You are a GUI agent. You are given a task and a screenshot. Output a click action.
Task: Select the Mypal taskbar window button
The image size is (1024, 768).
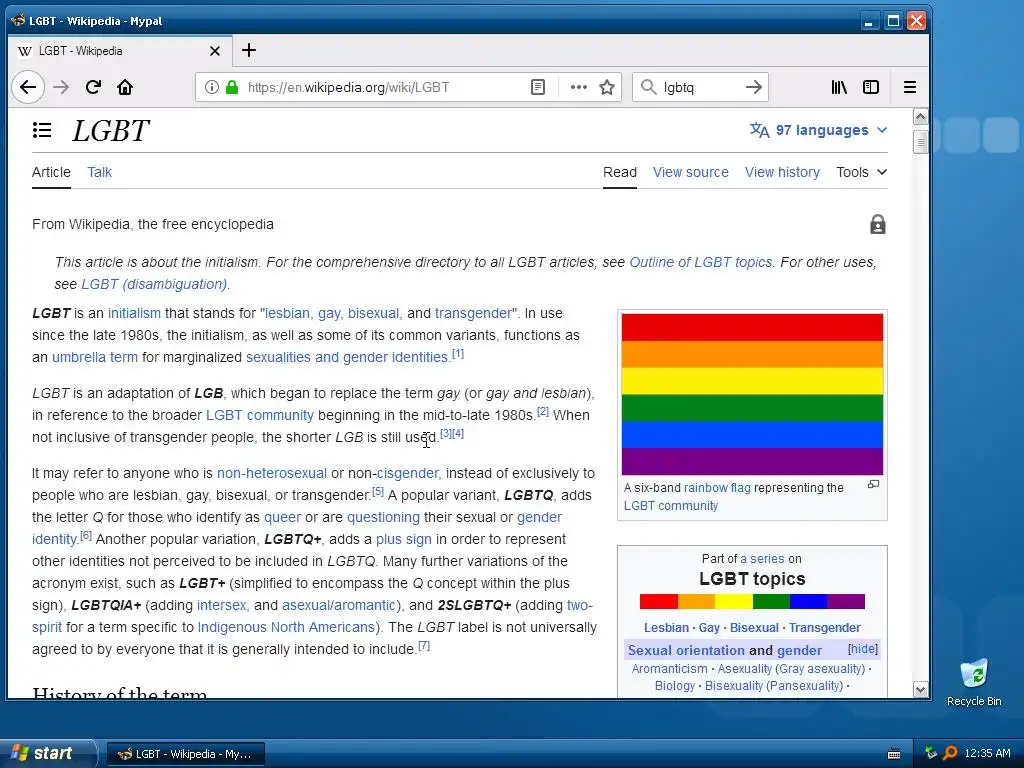(185, 754)
